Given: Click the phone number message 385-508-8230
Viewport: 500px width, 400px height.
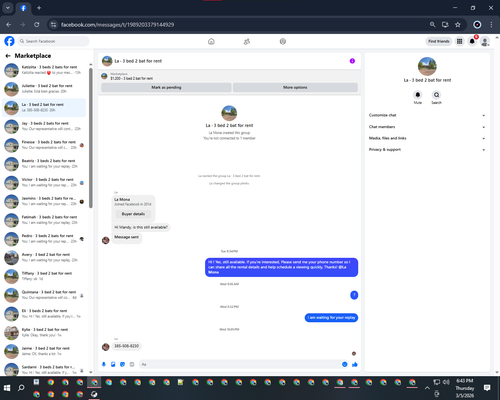Looking at the screenshot, I should coord(126,346).
